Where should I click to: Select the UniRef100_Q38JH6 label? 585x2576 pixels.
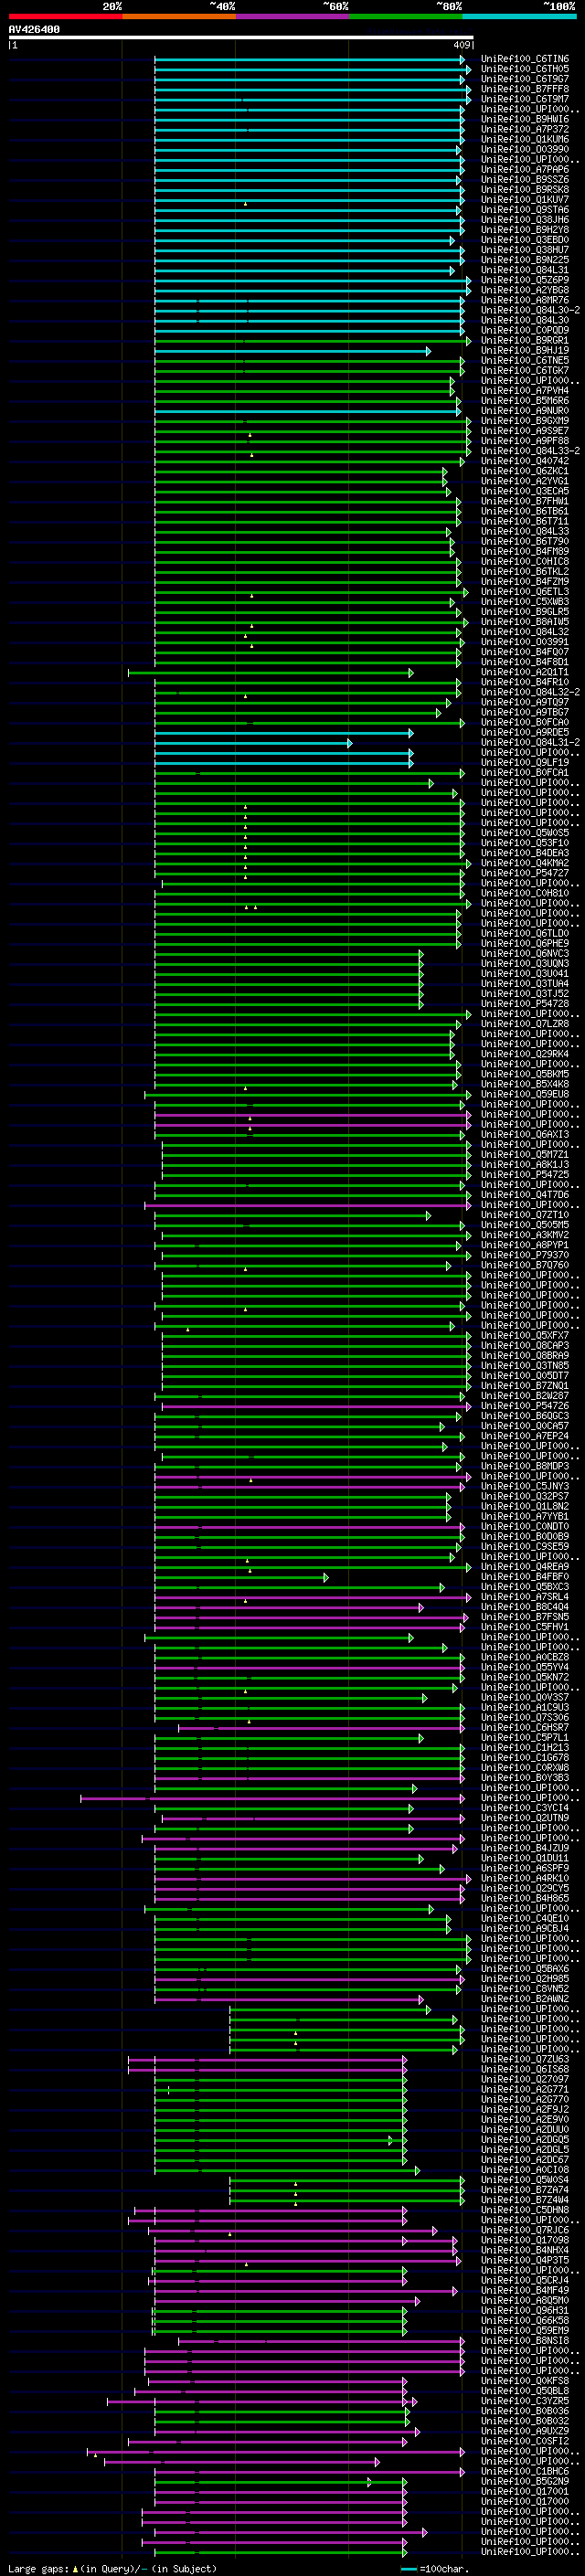525,220
